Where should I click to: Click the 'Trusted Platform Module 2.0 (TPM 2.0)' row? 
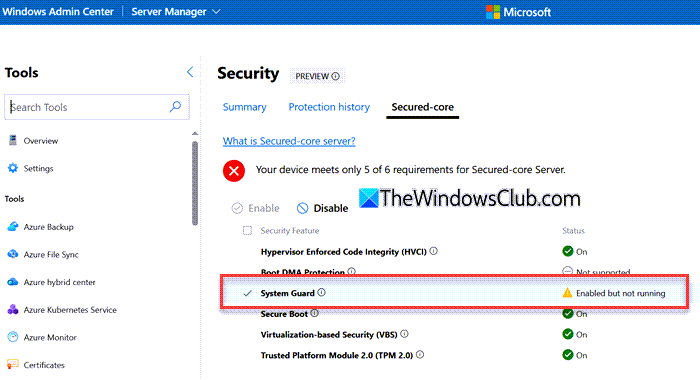454,355
